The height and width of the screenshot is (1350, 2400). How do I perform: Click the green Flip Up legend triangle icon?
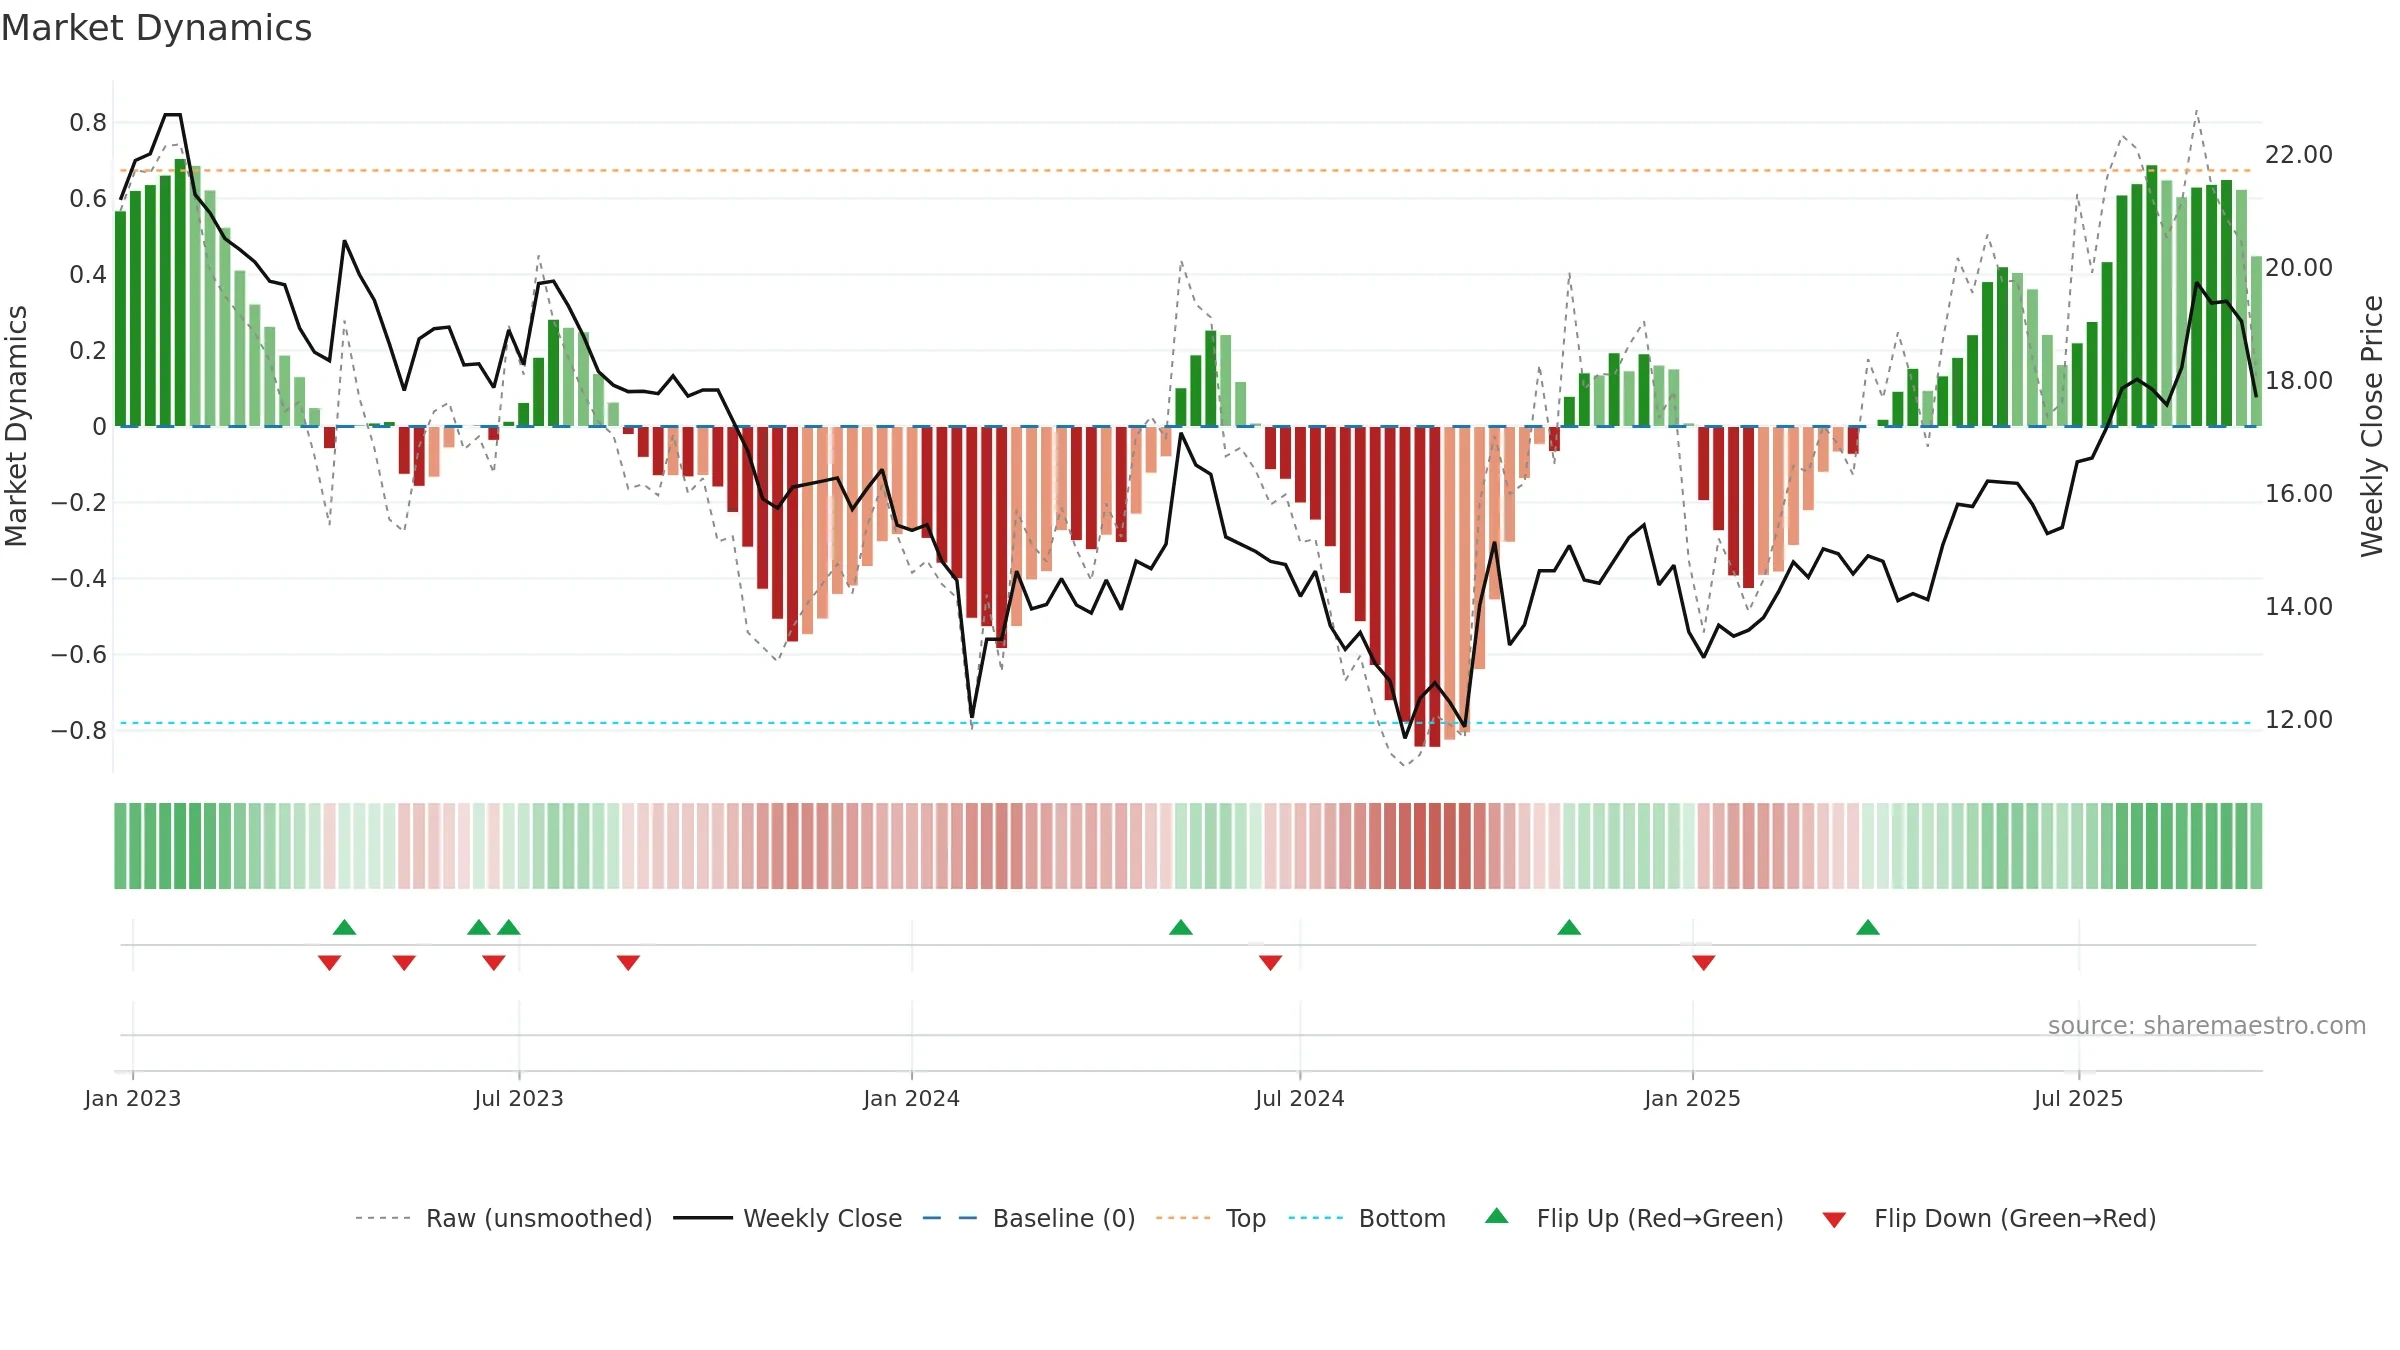coord(1497,1216)
